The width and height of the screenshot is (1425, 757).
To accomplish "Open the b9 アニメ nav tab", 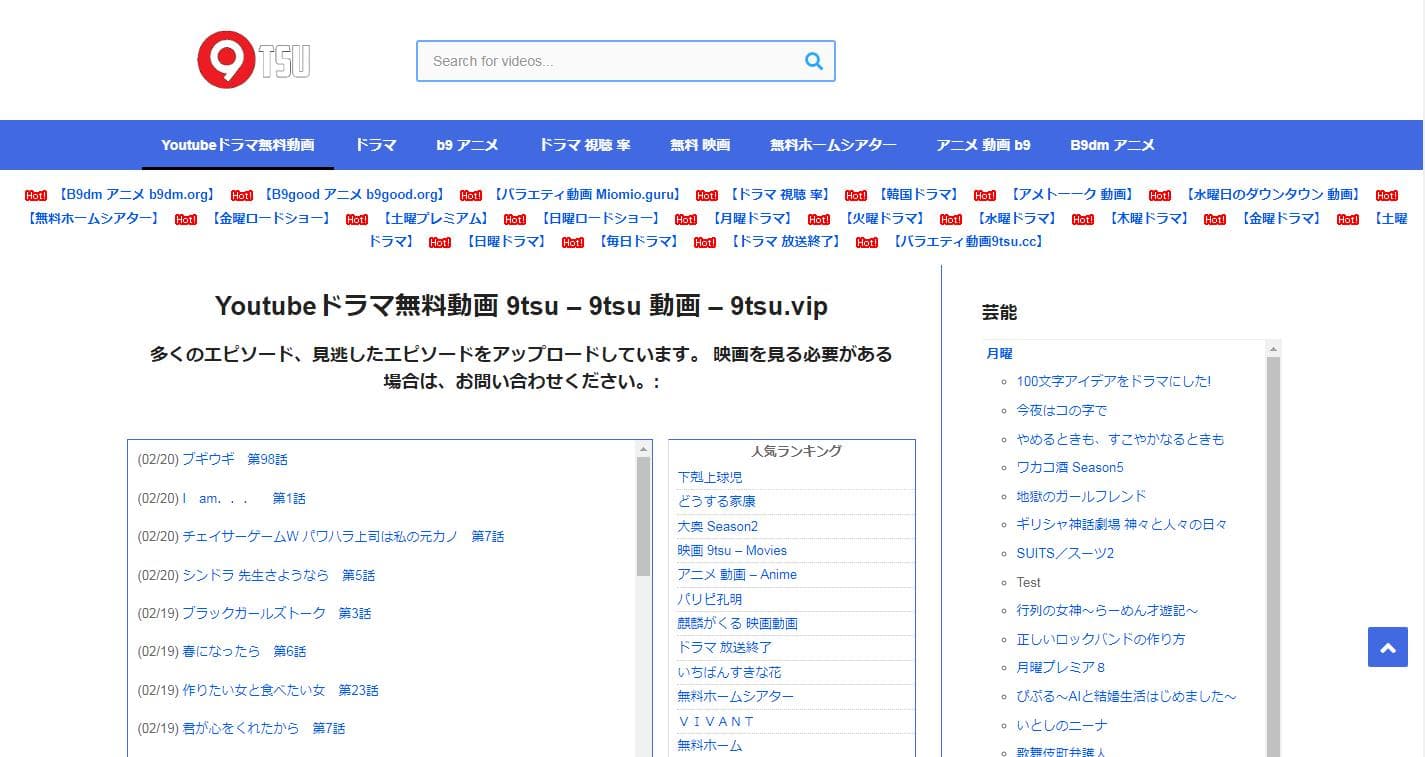I will 467,145.
